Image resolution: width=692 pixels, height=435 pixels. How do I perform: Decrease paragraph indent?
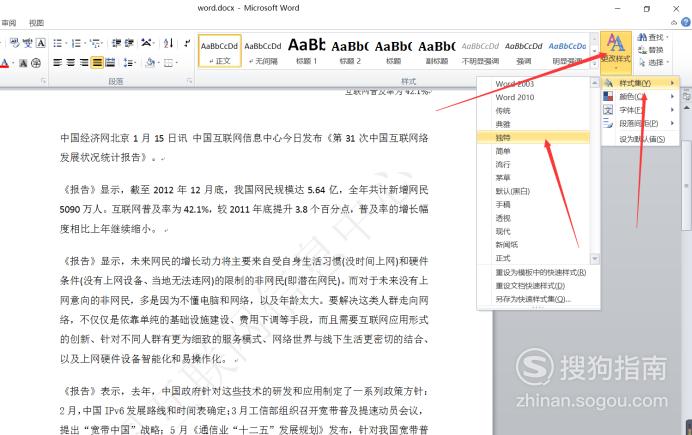[x=116, y=43]
